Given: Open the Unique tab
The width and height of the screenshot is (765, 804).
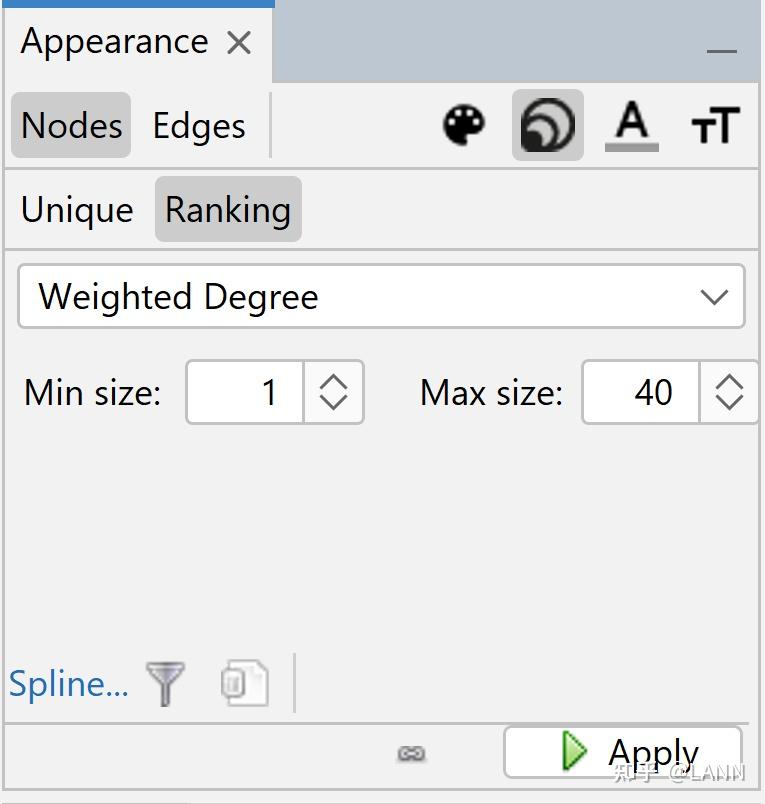Looking at the screenshot, I should pos(77,210).
